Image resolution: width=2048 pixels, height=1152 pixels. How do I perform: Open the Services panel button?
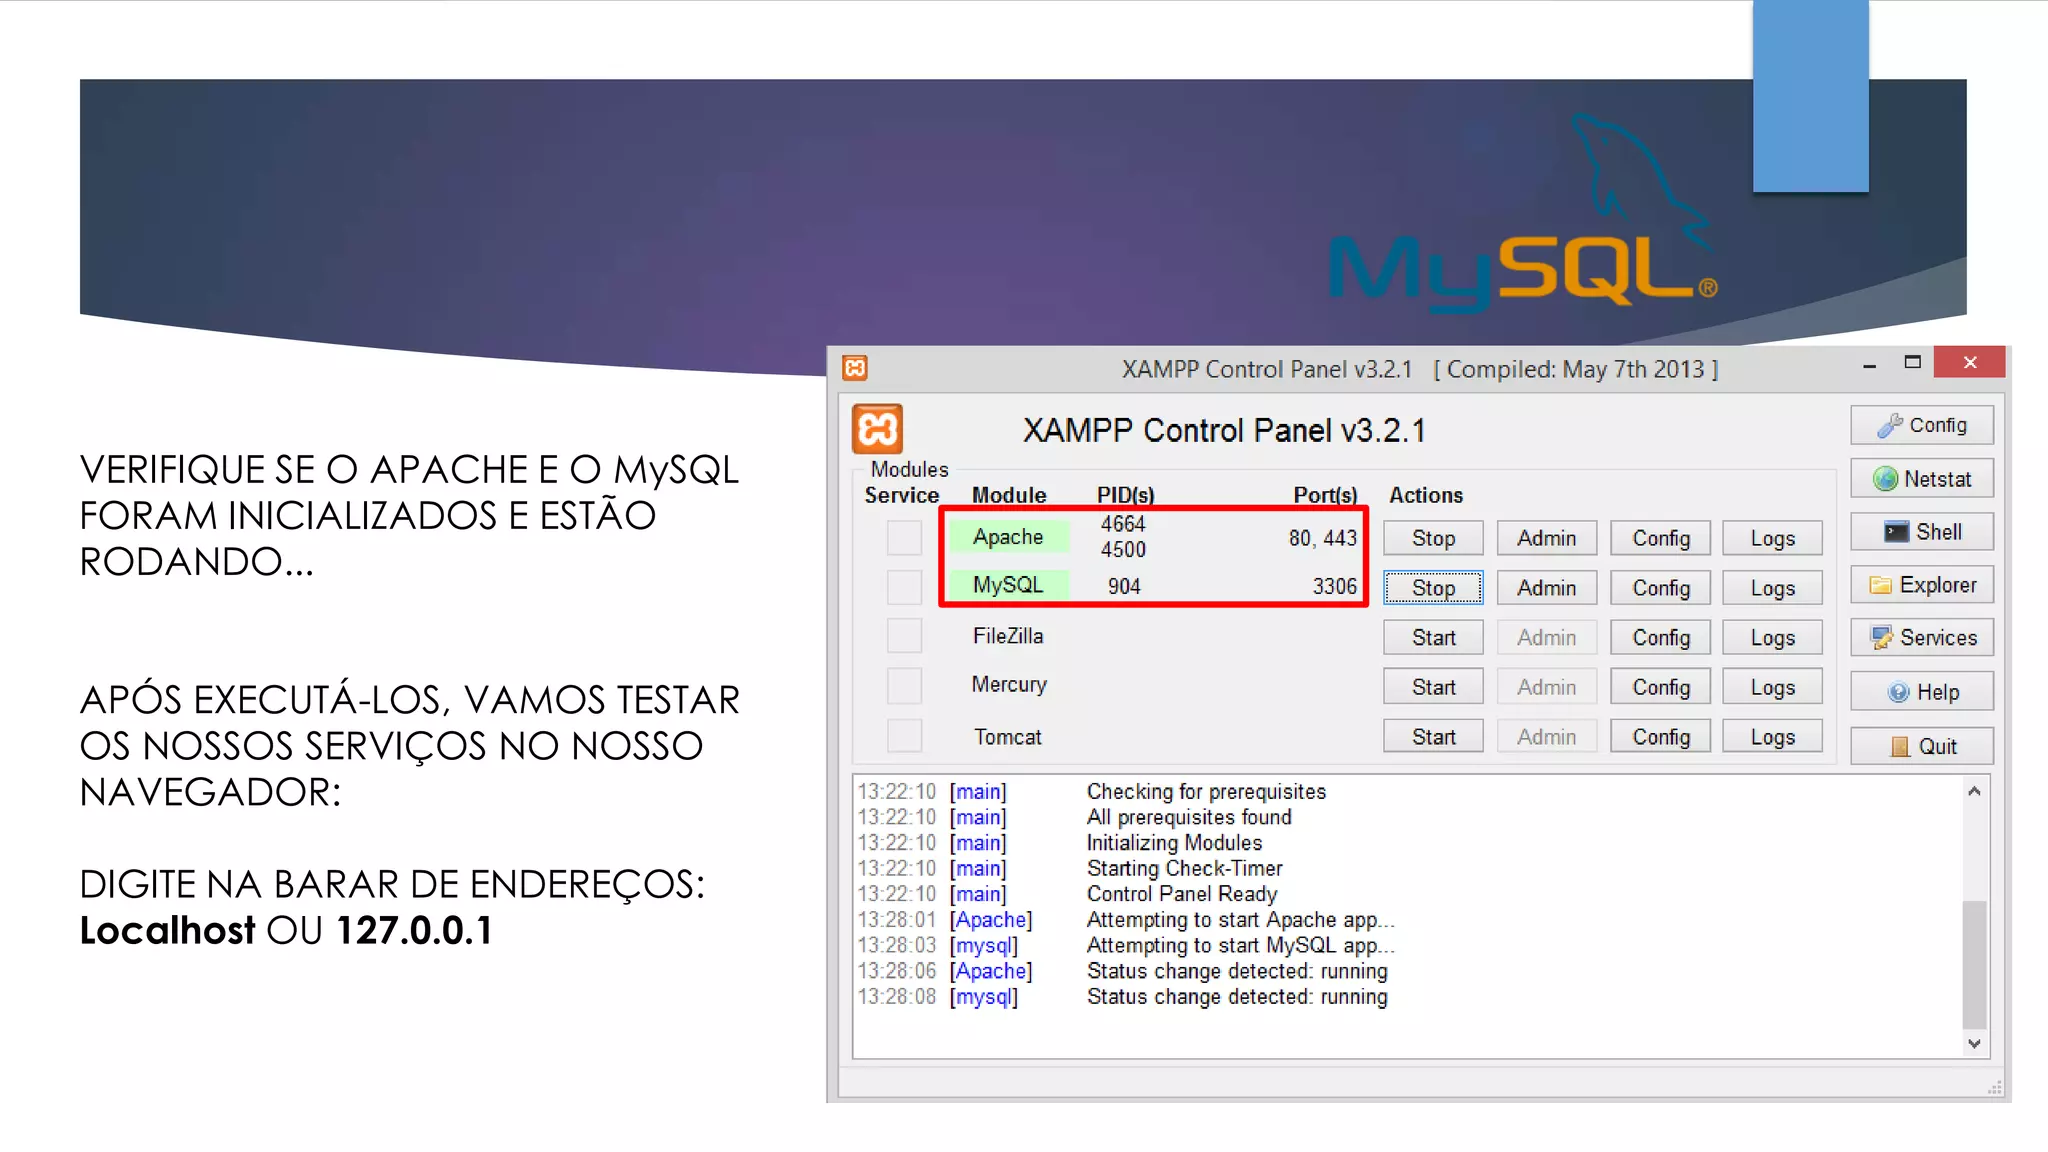pos(1921,638)
